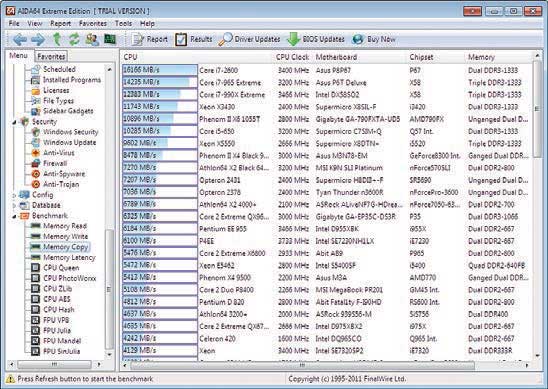This screenshot has width=548, height=389.
Task: Click the Firewall icon
Action: [35, 163]
